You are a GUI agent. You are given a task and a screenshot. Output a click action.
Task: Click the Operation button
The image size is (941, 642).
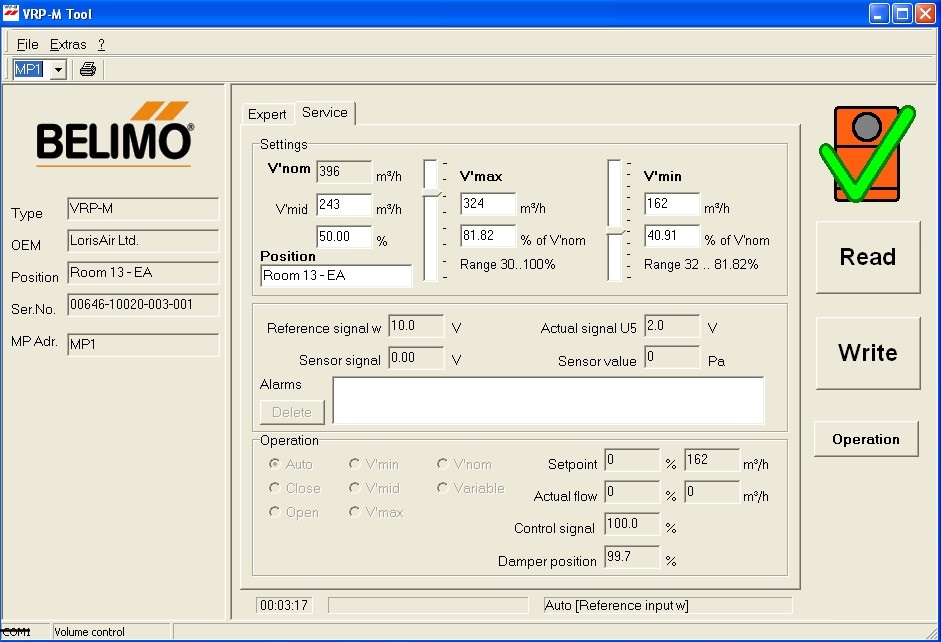tap(866, 439)
